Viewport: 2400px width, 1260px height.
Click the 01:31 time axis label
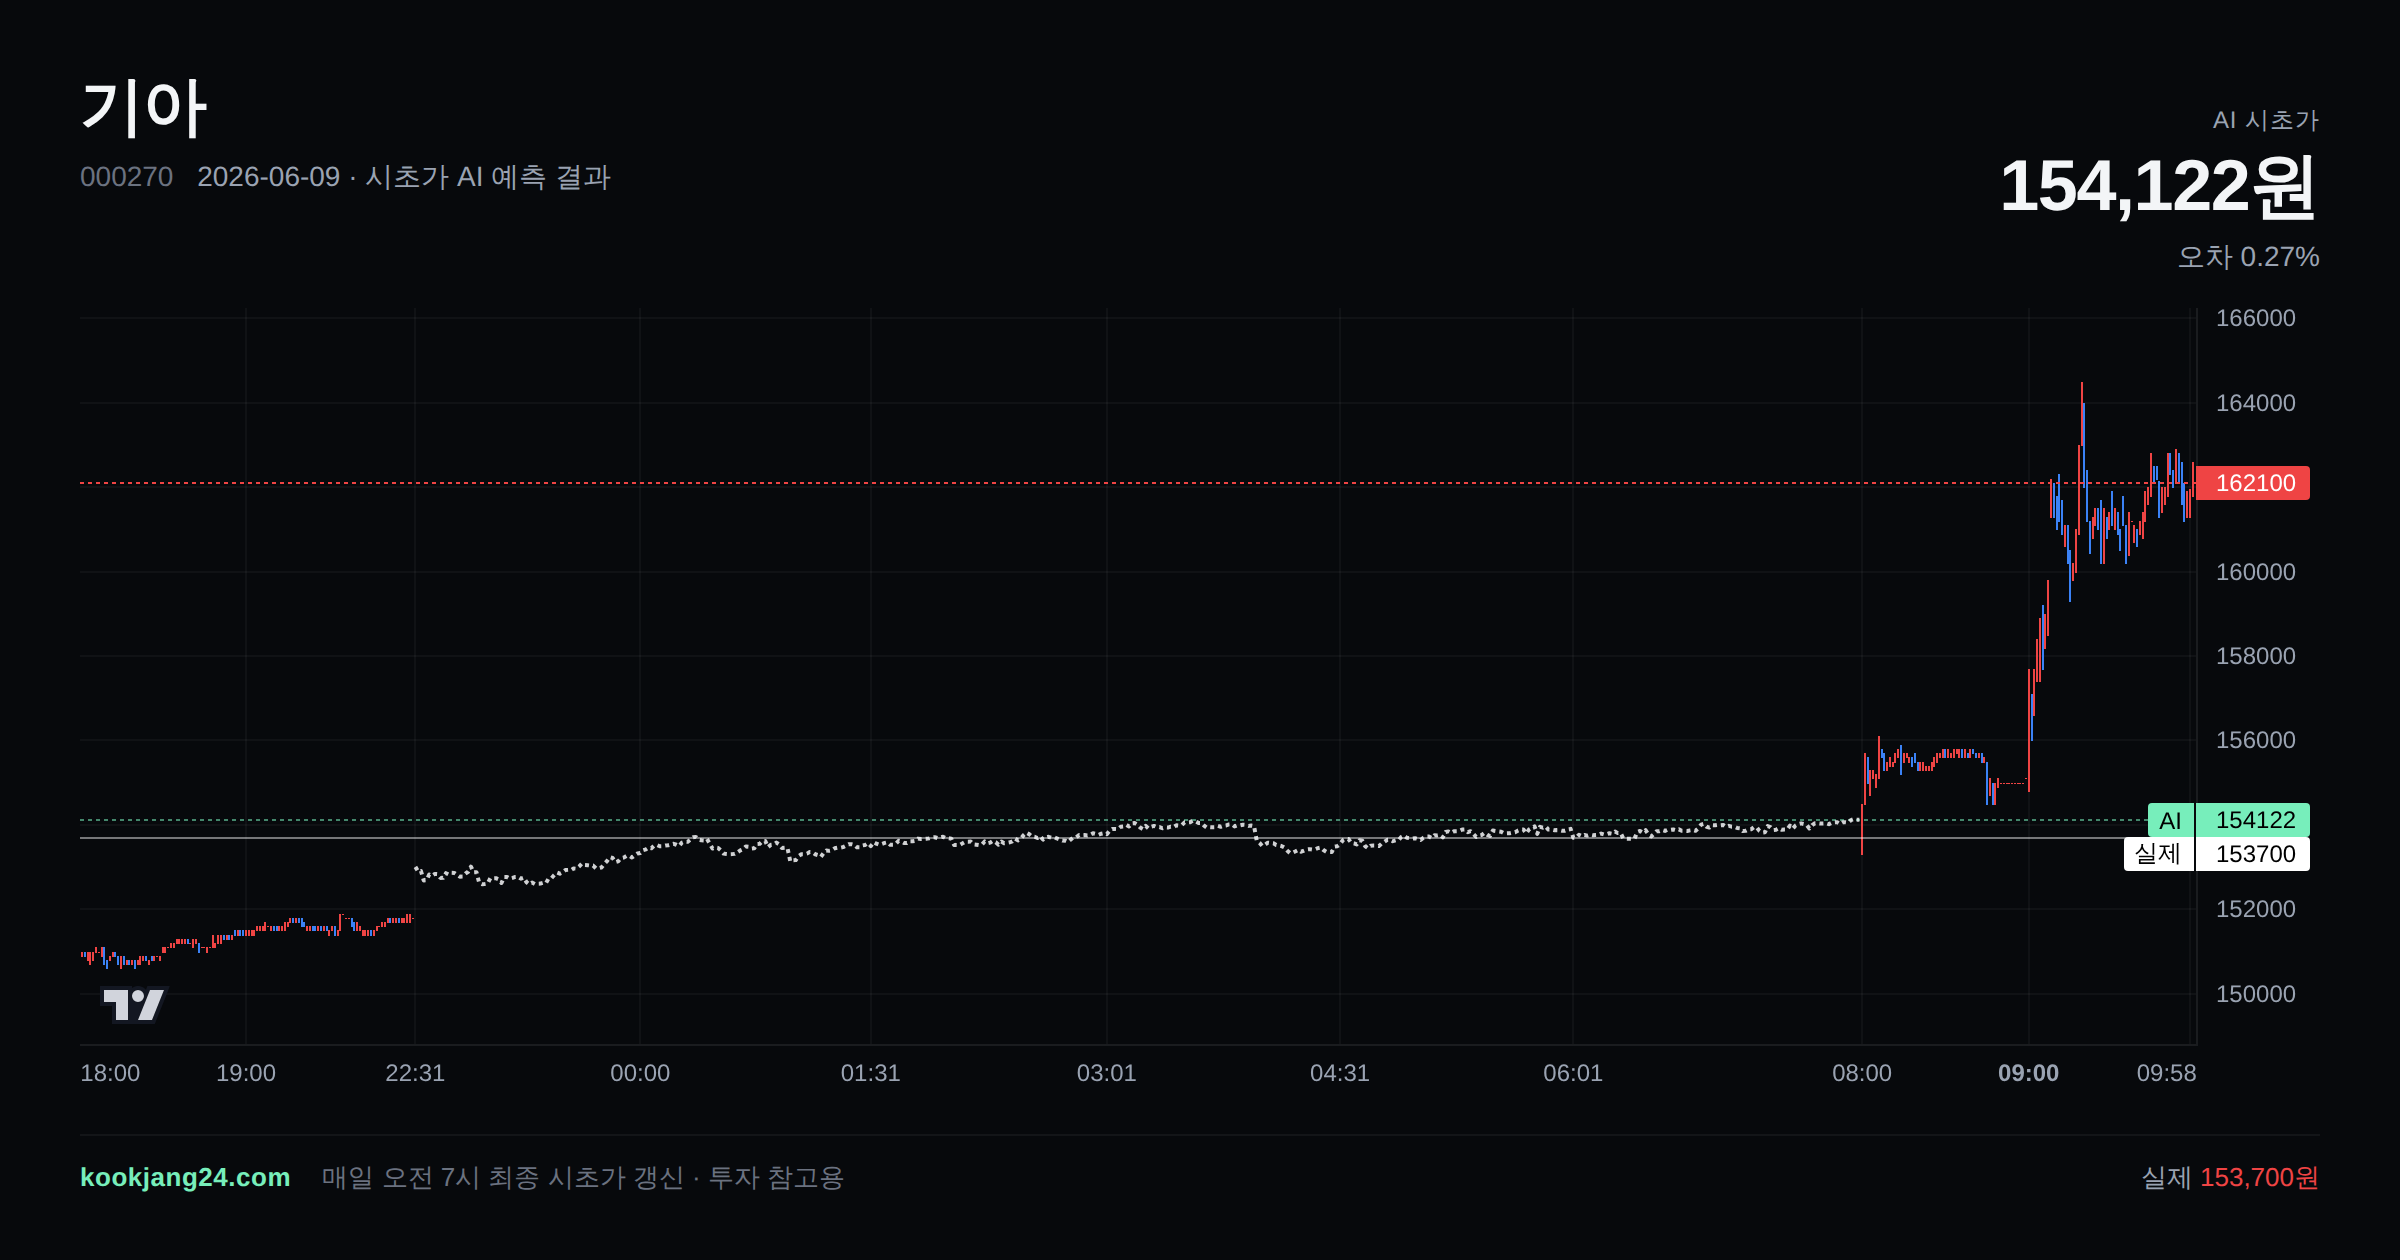pyautogui.click(x=870, y=1073)
